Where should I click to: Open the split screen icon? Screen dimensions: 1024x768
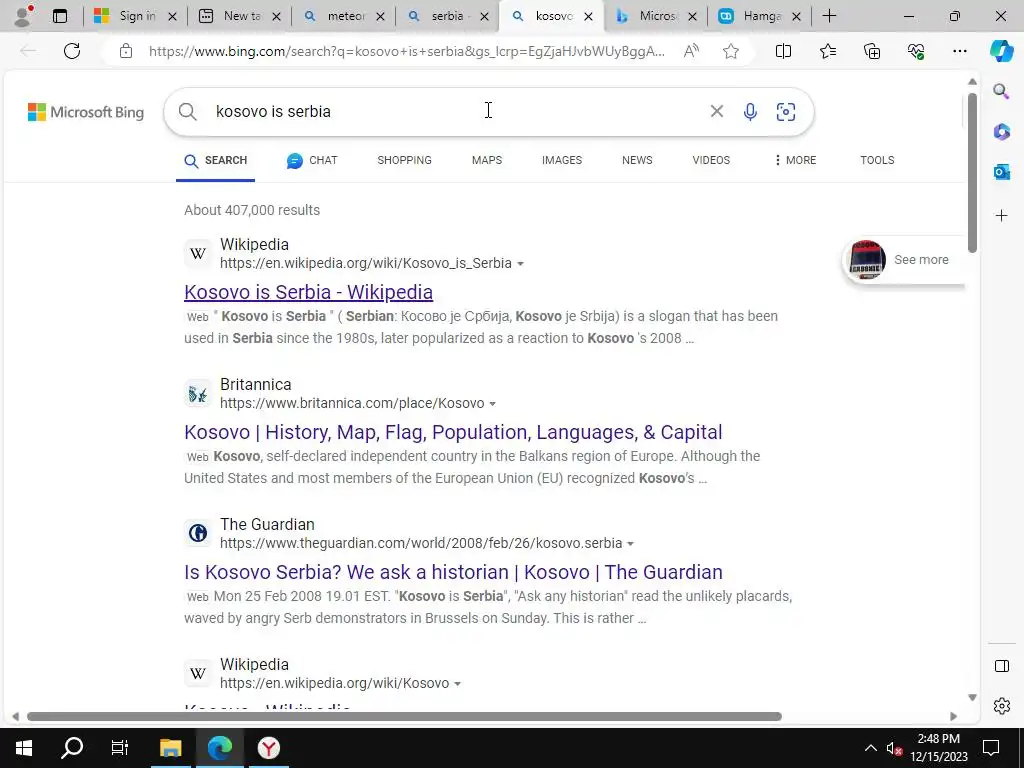click(783, 51)
